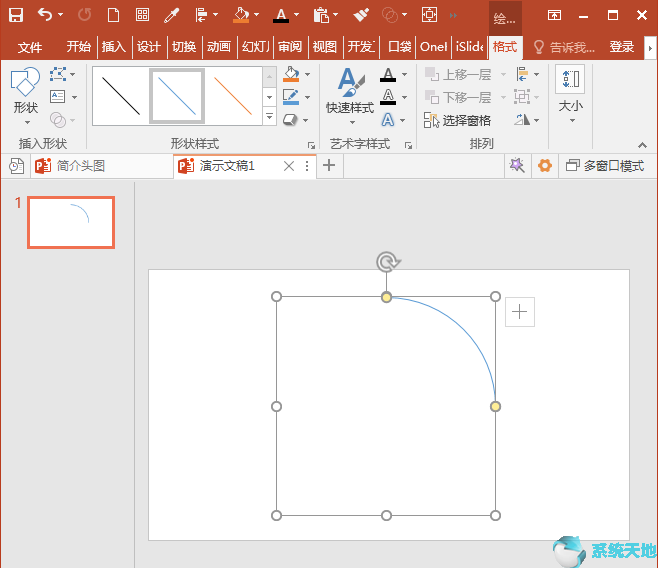Viewport: 658px width, 568px height.
Task: Switch to the 审阅 review tab
Action: [x=290, y=47]
